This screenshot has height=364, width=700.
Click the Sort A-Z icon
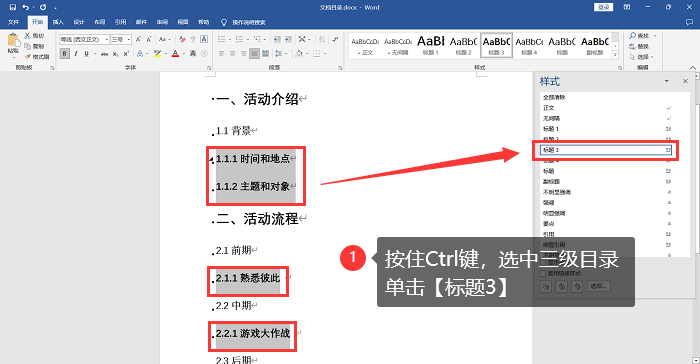pyautogui.click(x=322, y=39)
